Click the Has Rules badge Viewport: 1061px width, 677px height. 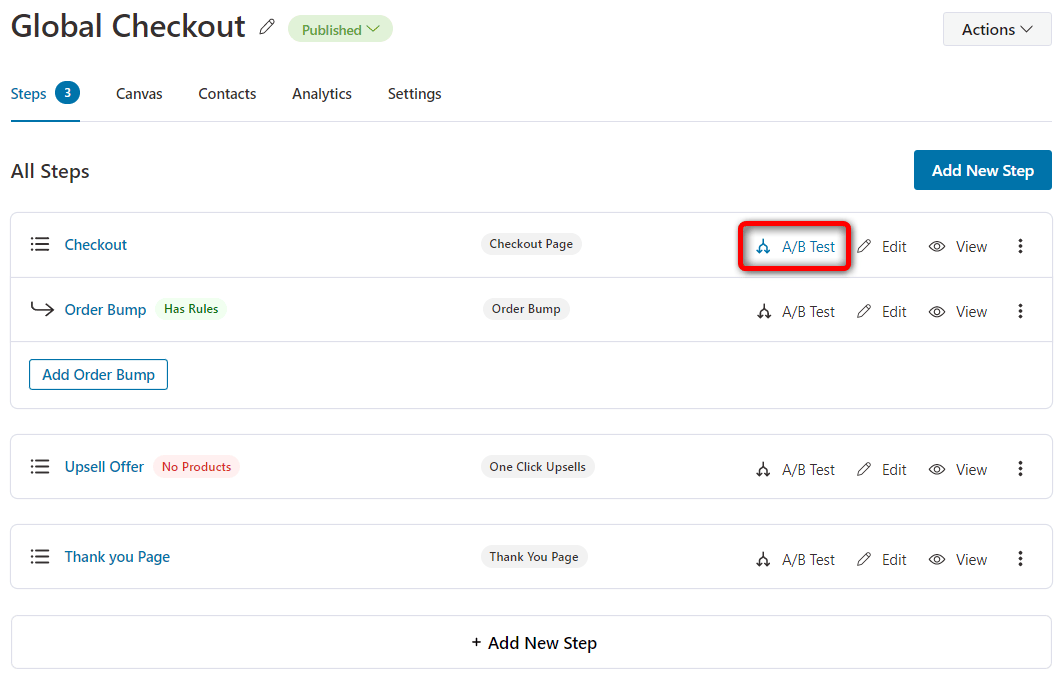point(191,309)
